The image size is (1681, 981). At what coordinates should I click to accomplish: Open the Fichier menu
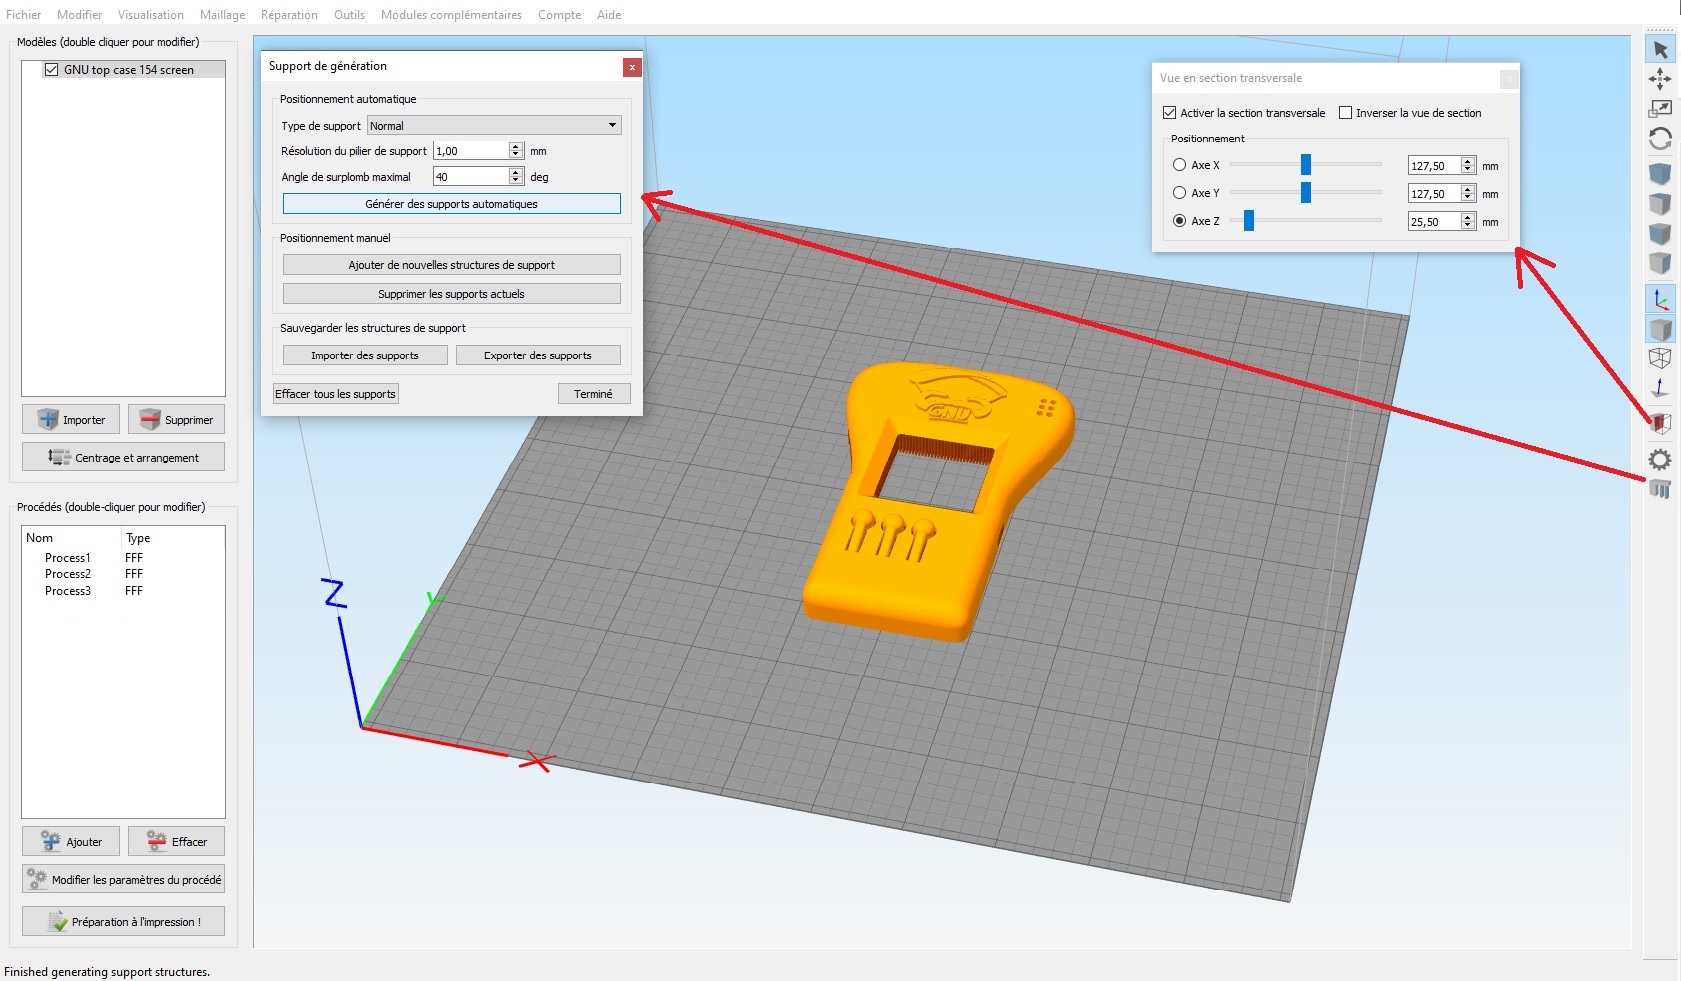[24, 15]
